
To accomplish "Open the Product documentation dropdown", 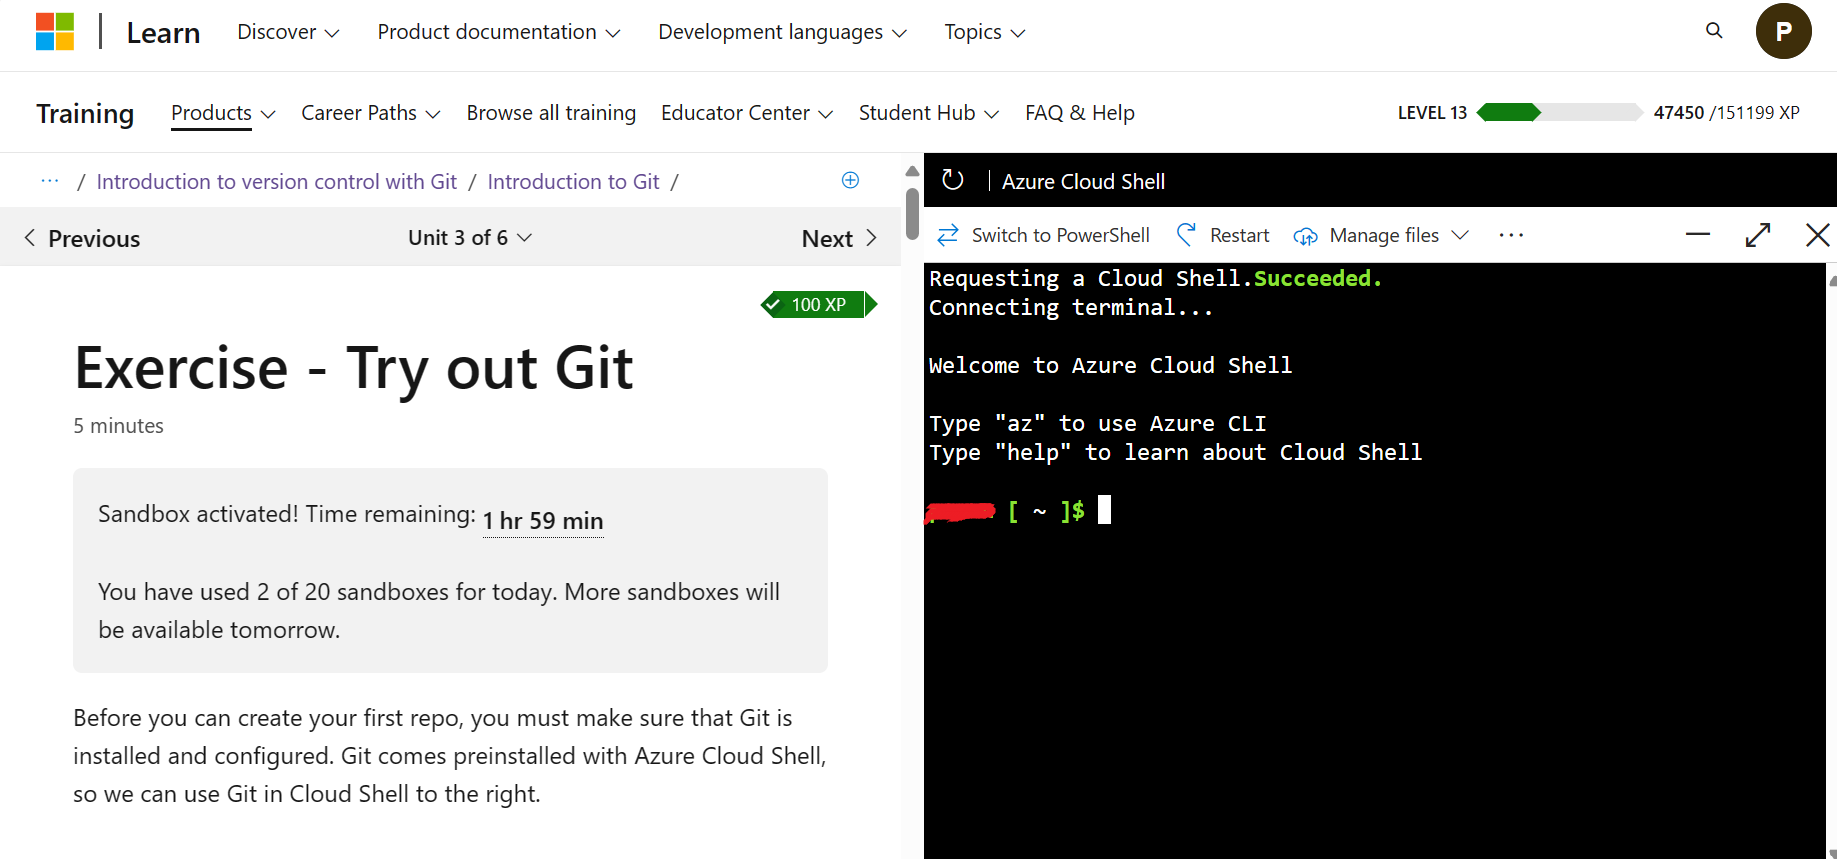I will (499, 32).
